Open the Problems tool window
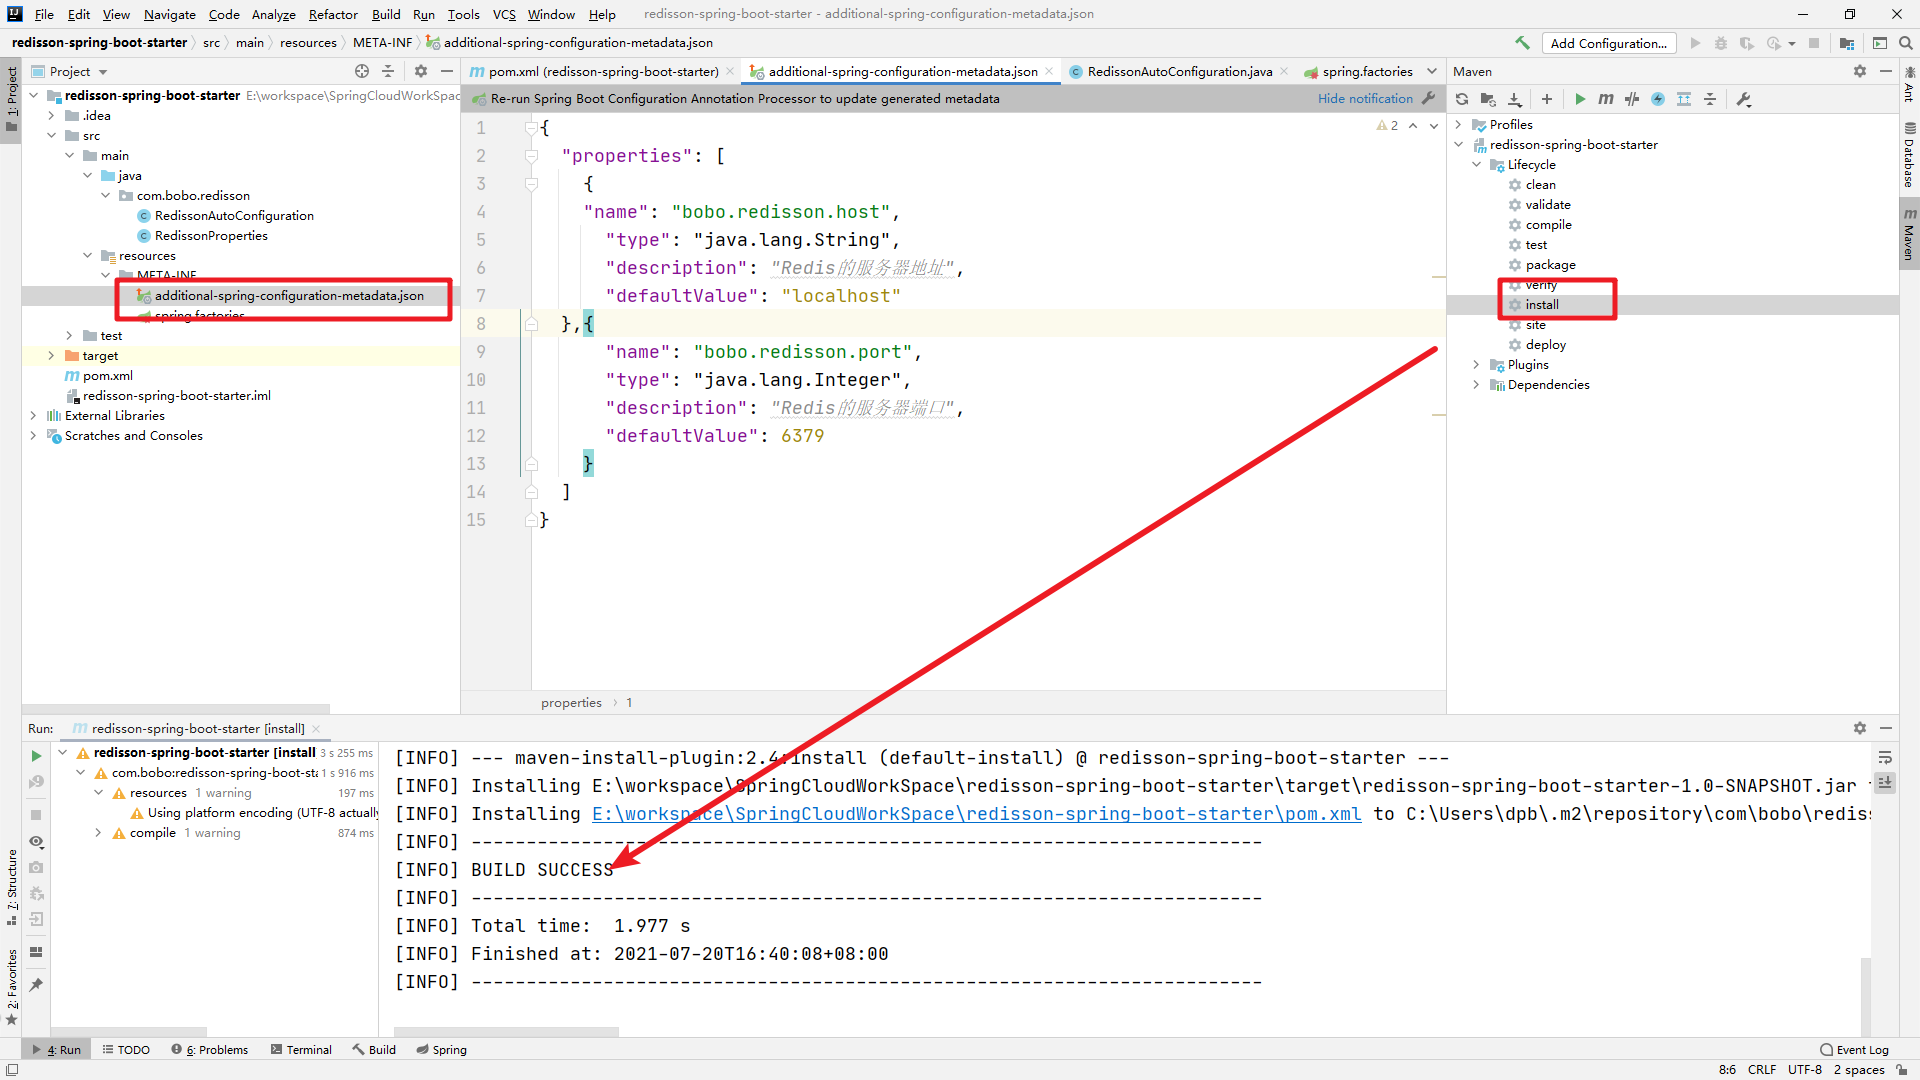The height and width of the screenshot is (1080, 1920). point(210,1049)
